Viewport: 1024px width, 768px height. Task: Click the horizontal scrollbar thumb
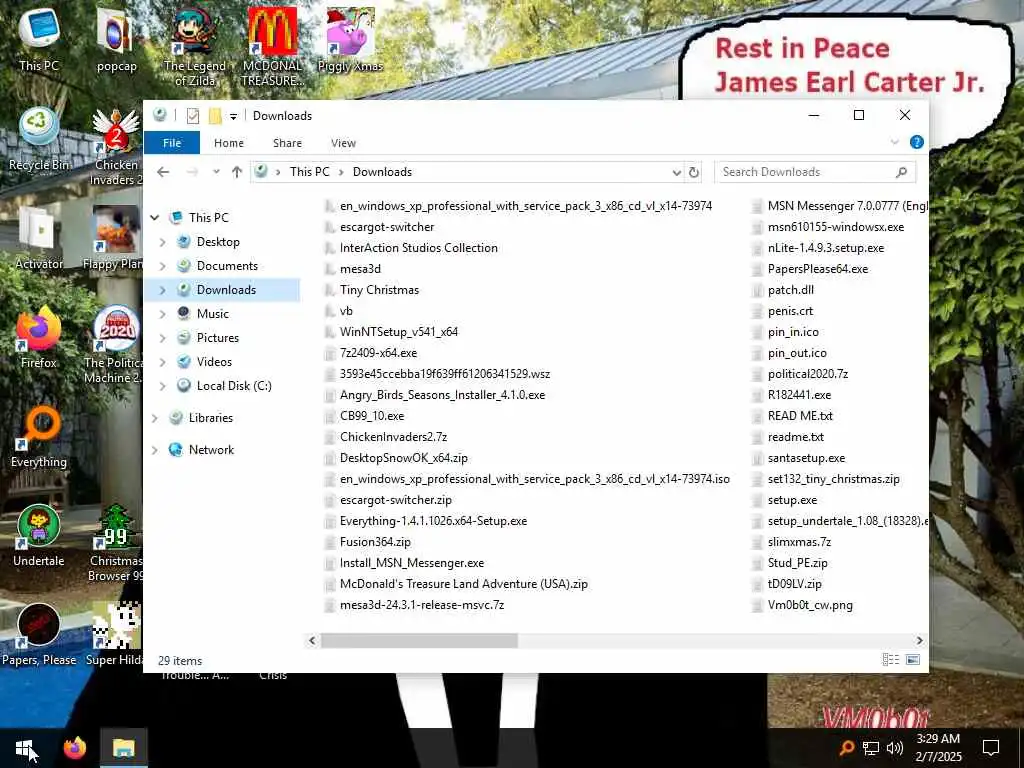[419, 641]
